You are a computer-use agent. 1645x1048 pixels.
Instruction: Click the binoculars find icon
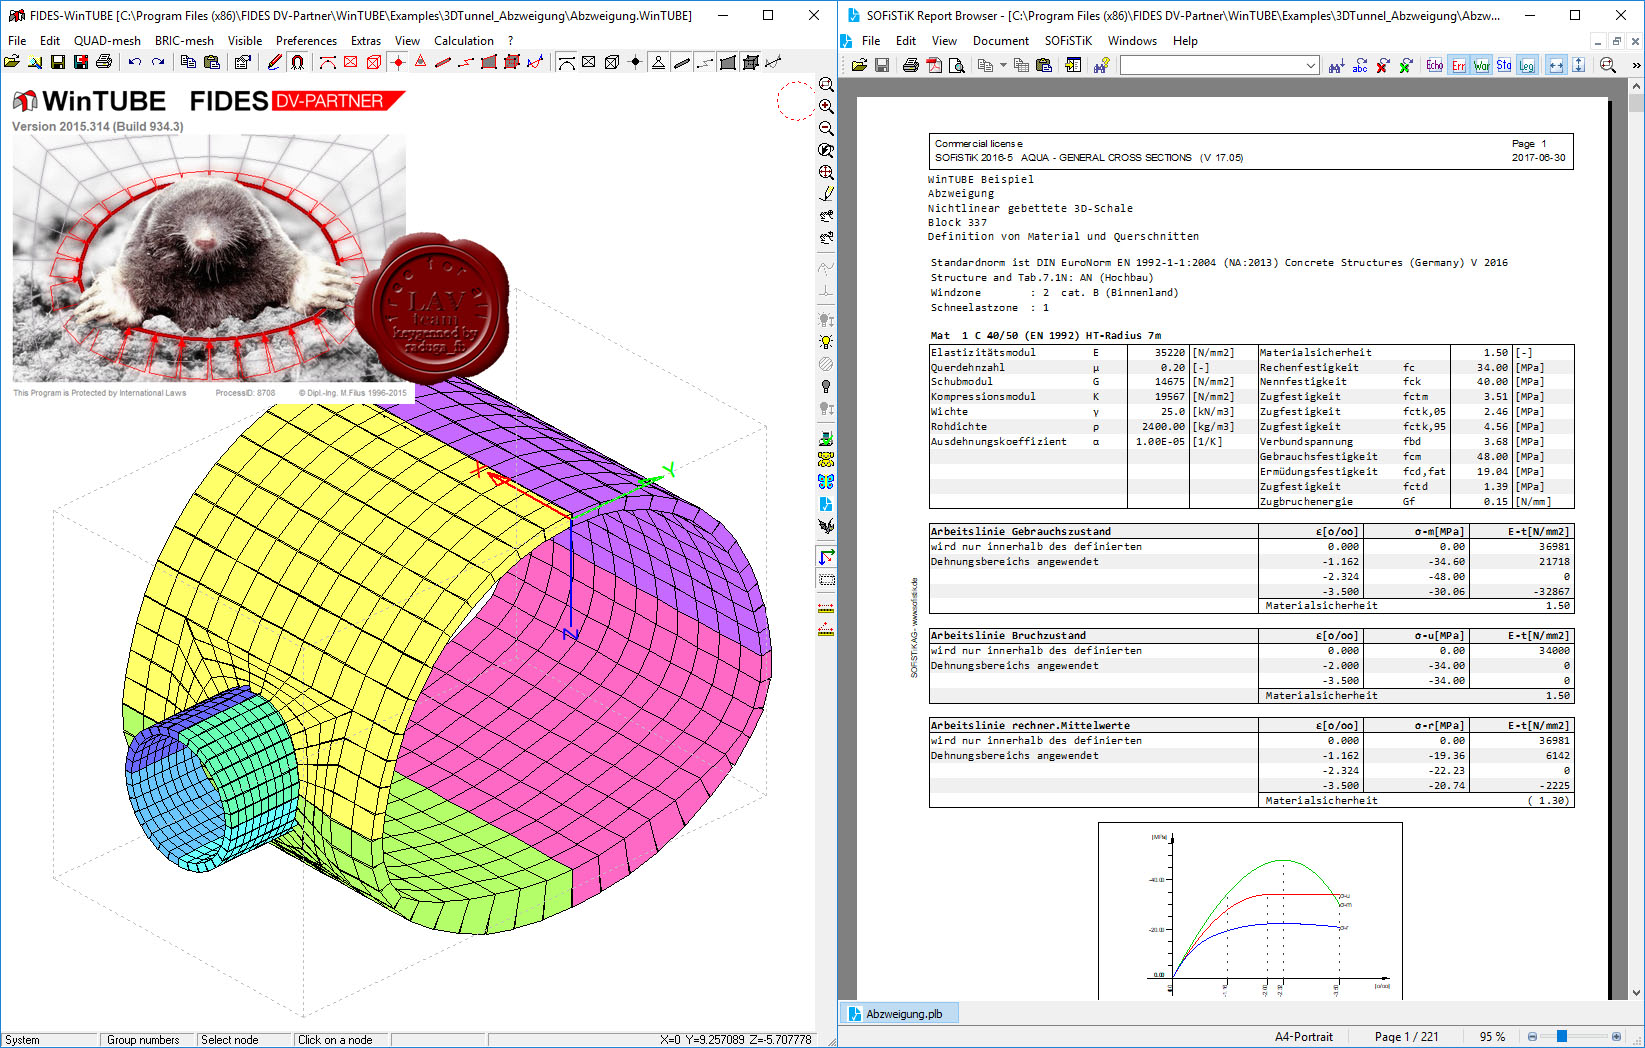pos(1336,65)
